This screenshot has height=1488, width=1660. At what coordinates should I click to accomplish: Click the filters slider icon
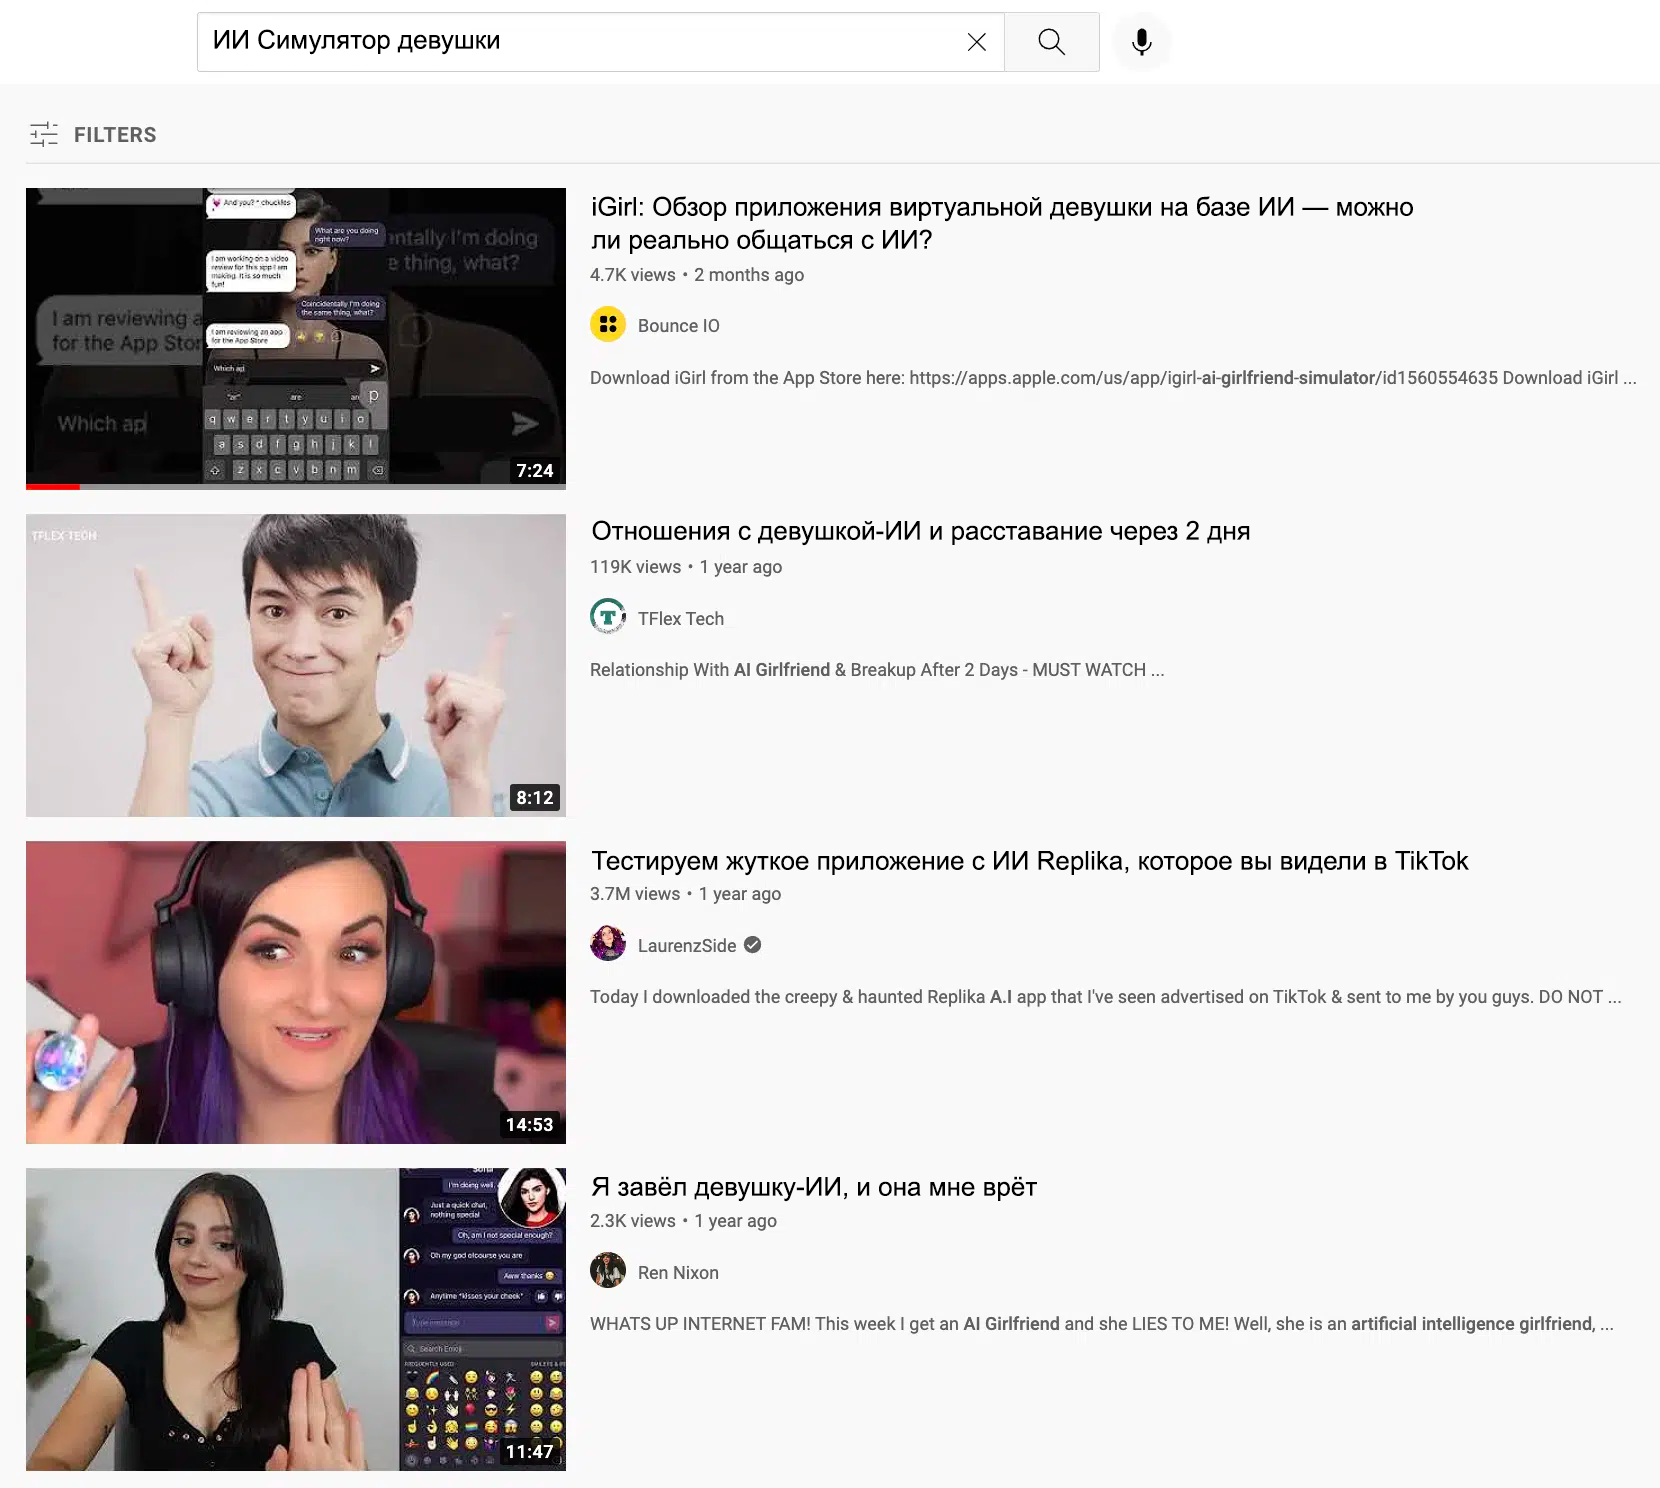click(44, 134)
